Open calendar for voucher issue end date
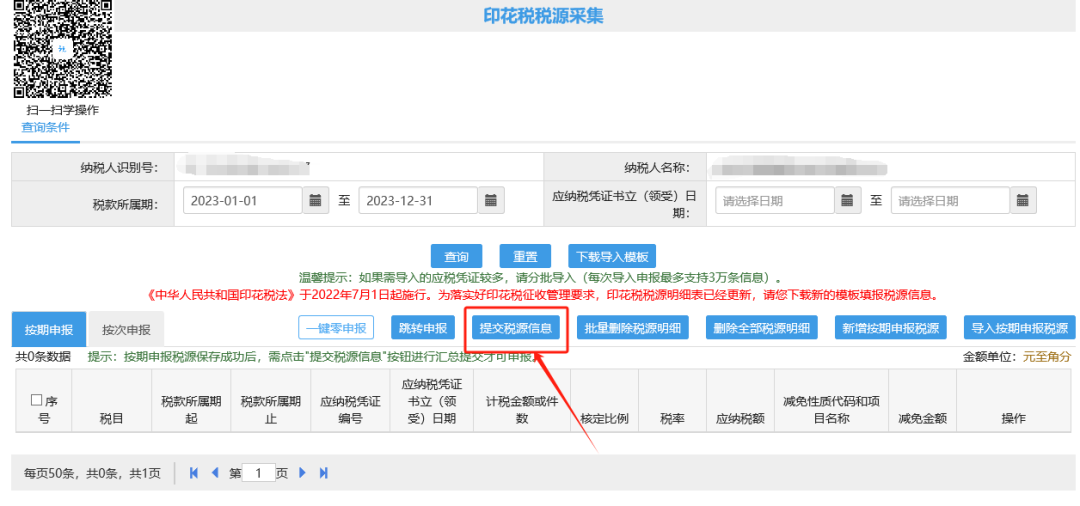The height and width of the screenshot is (506, 1080). [x=1023, y=201]
